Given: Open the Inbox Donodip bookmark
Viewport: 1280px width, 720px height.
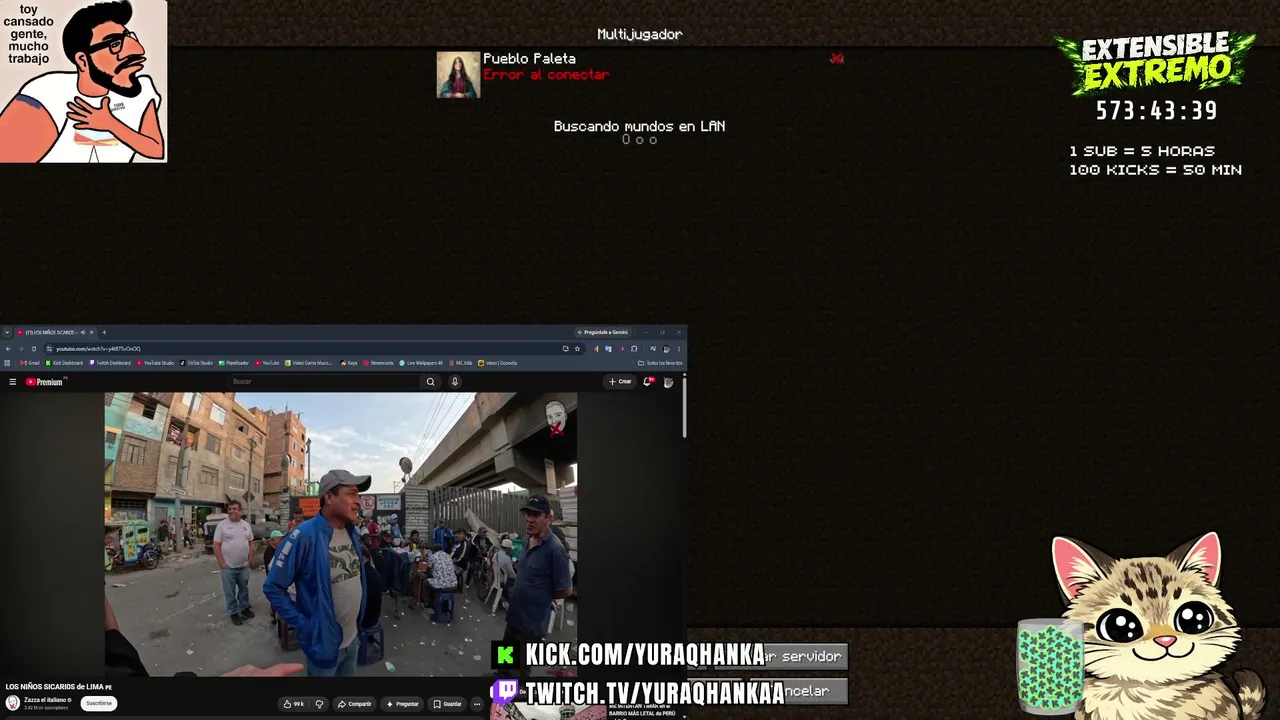Looking at the screenshot, I should pos(498,363).
